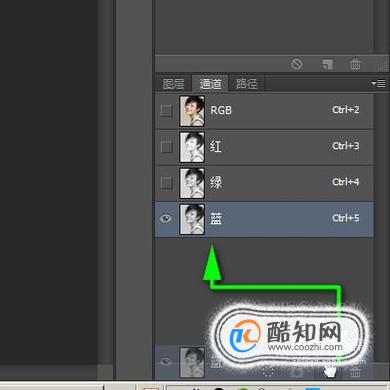Switch to the 路径 tab
The height and width of the screenshot is (390, 390).
[x=247, y=84]
